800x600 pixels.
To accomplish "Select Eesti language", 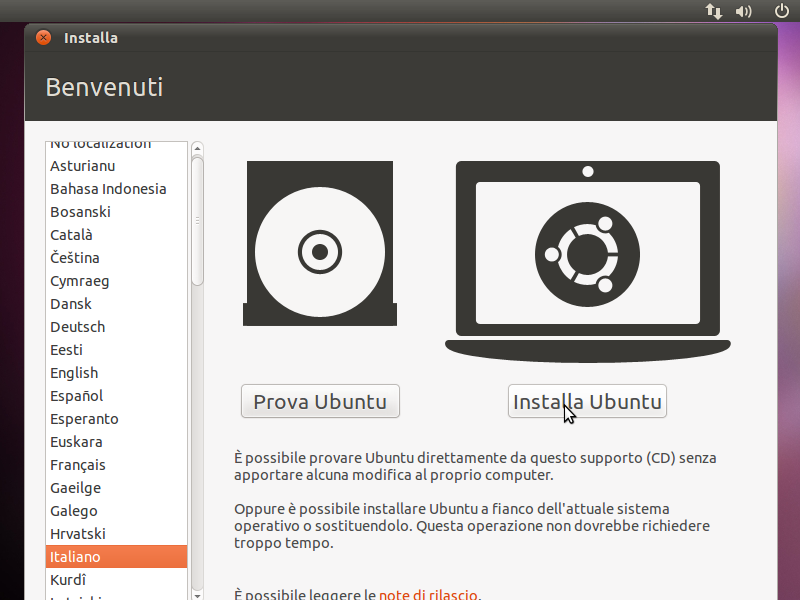I will (x=116, y=349).
